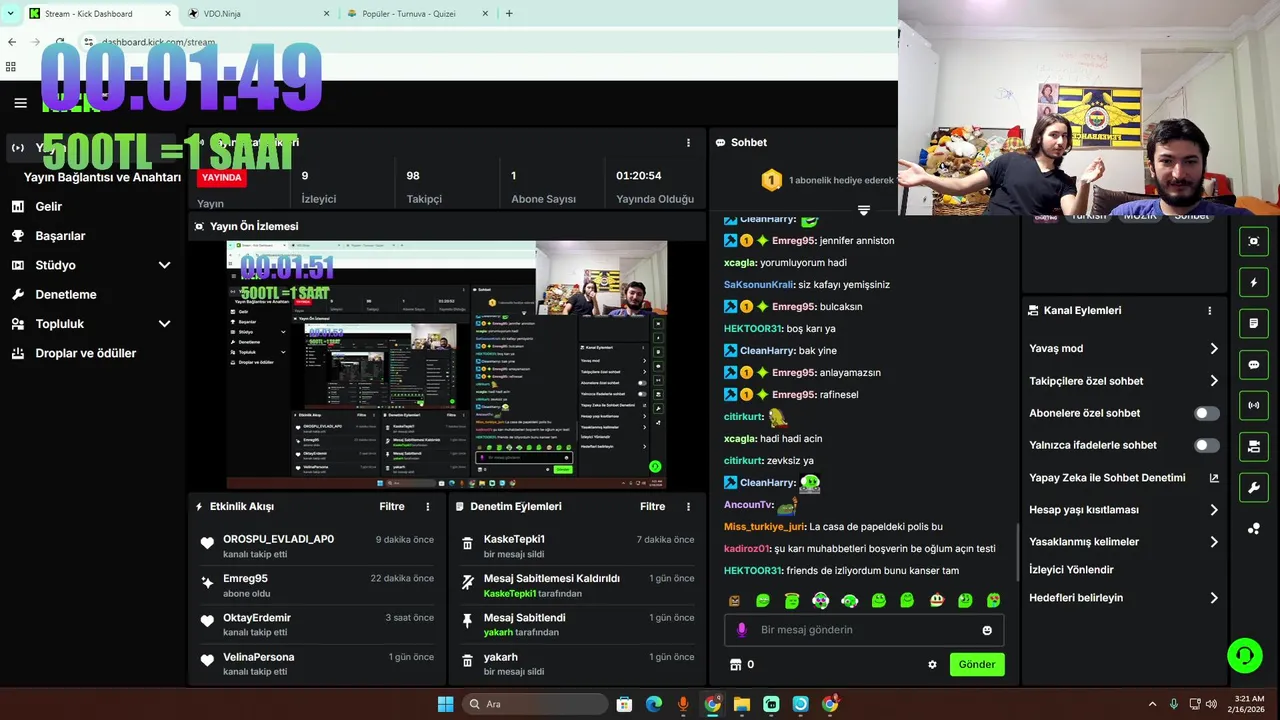Open Denetim Eylemleri Filtre
1280x720 pixels.
tap(653, 507)
